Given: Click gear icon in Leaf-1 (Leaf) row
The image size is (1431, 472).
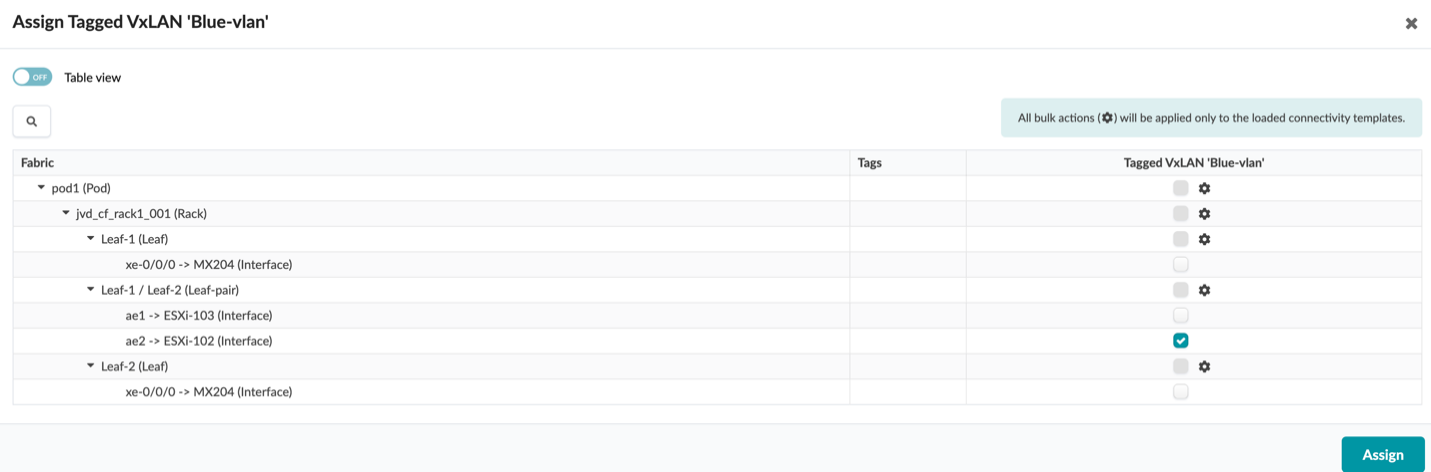Looking at the screenshot, I should (x=1205, y=239).
